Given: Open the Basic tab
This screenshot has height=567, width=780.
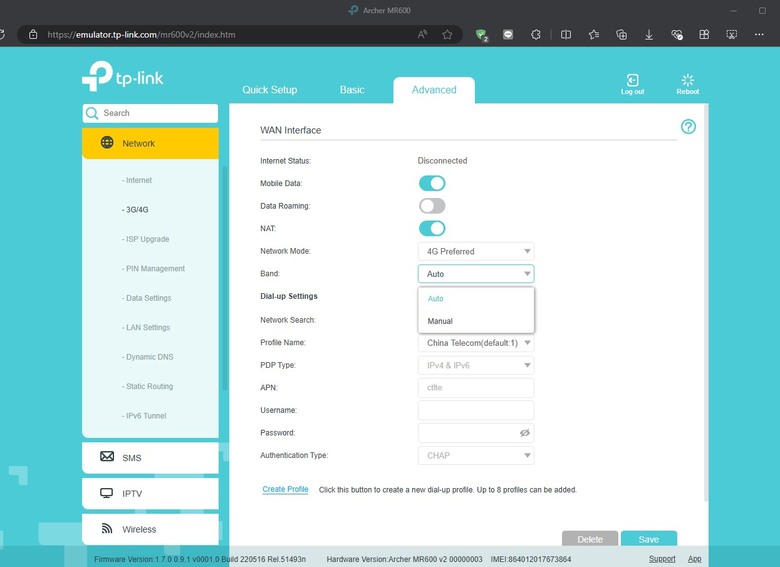Looking at the screenshot, I should (352, 90).
